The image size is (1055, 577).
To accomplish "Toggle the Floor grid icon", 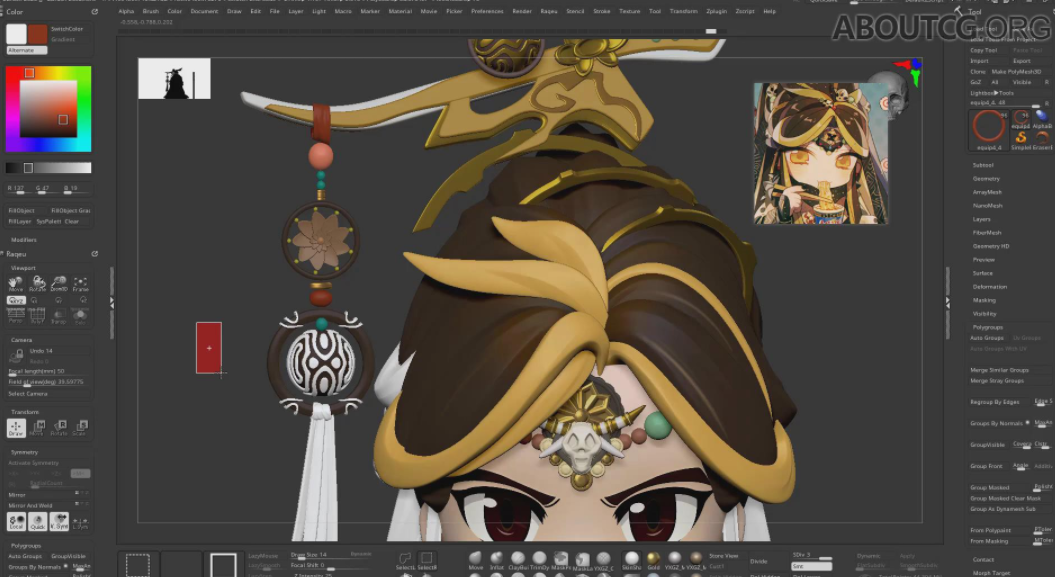I will click(x=37, y=316).
